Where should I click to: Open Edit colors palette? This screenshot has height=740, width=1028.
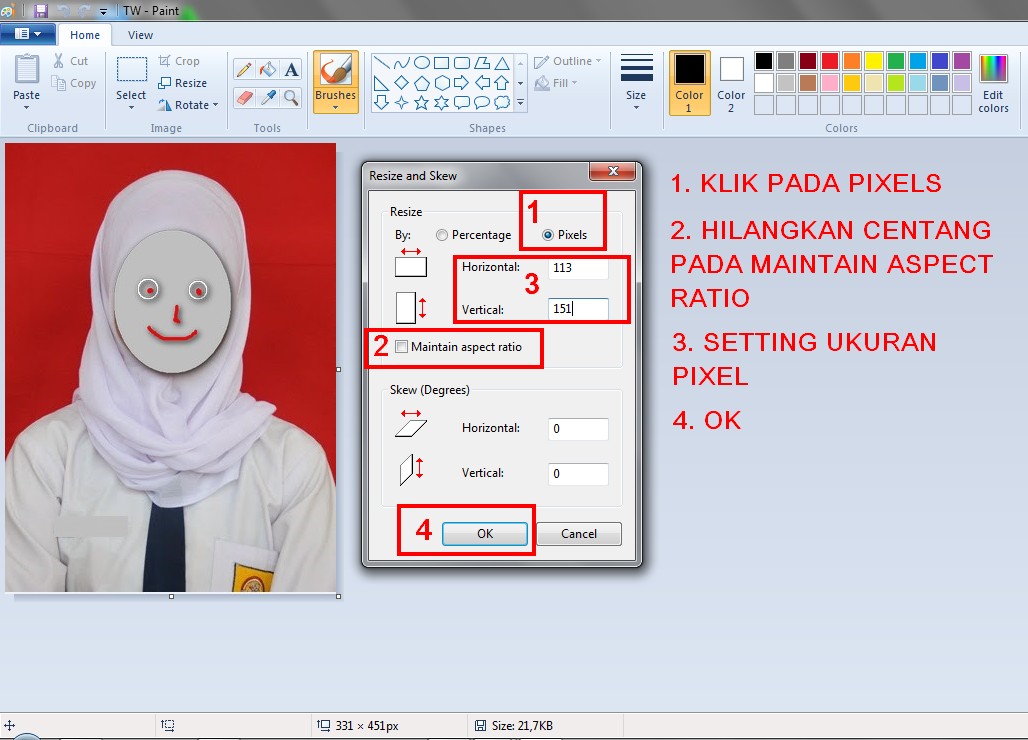(993, 84)
